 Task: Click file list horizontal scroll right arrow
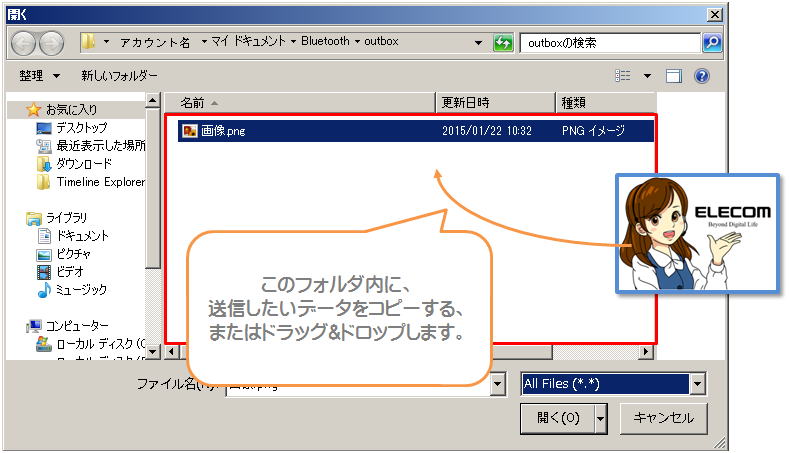[645, 352]
